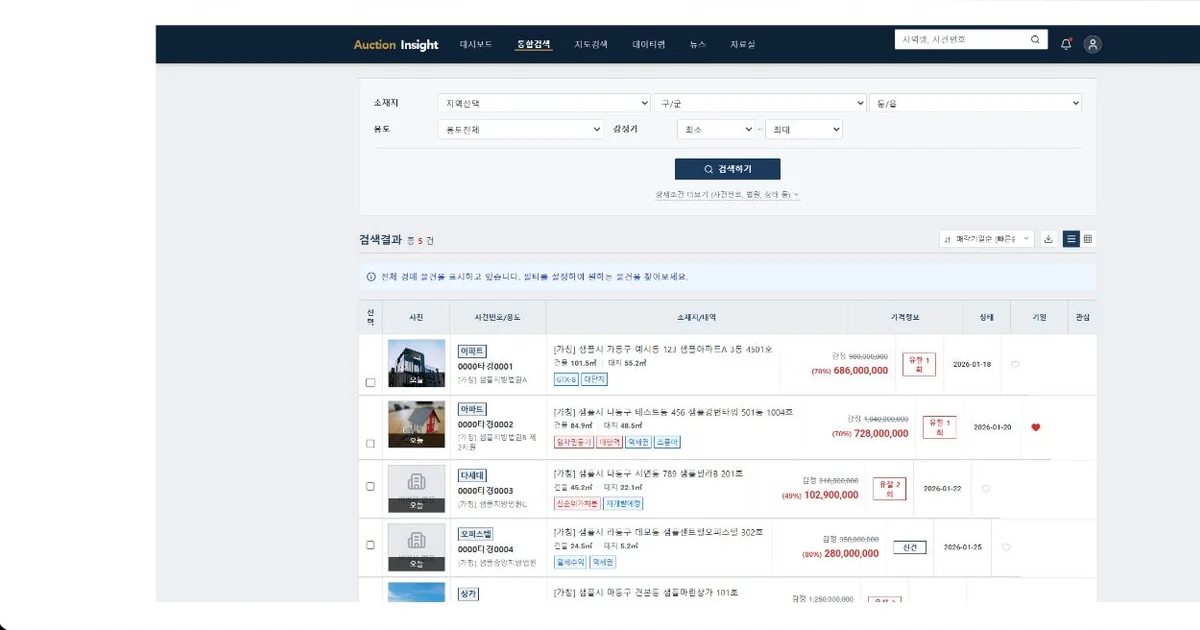
Task: Favorite the 0000타경0001 listing heart
Action: coord(1015,365)
